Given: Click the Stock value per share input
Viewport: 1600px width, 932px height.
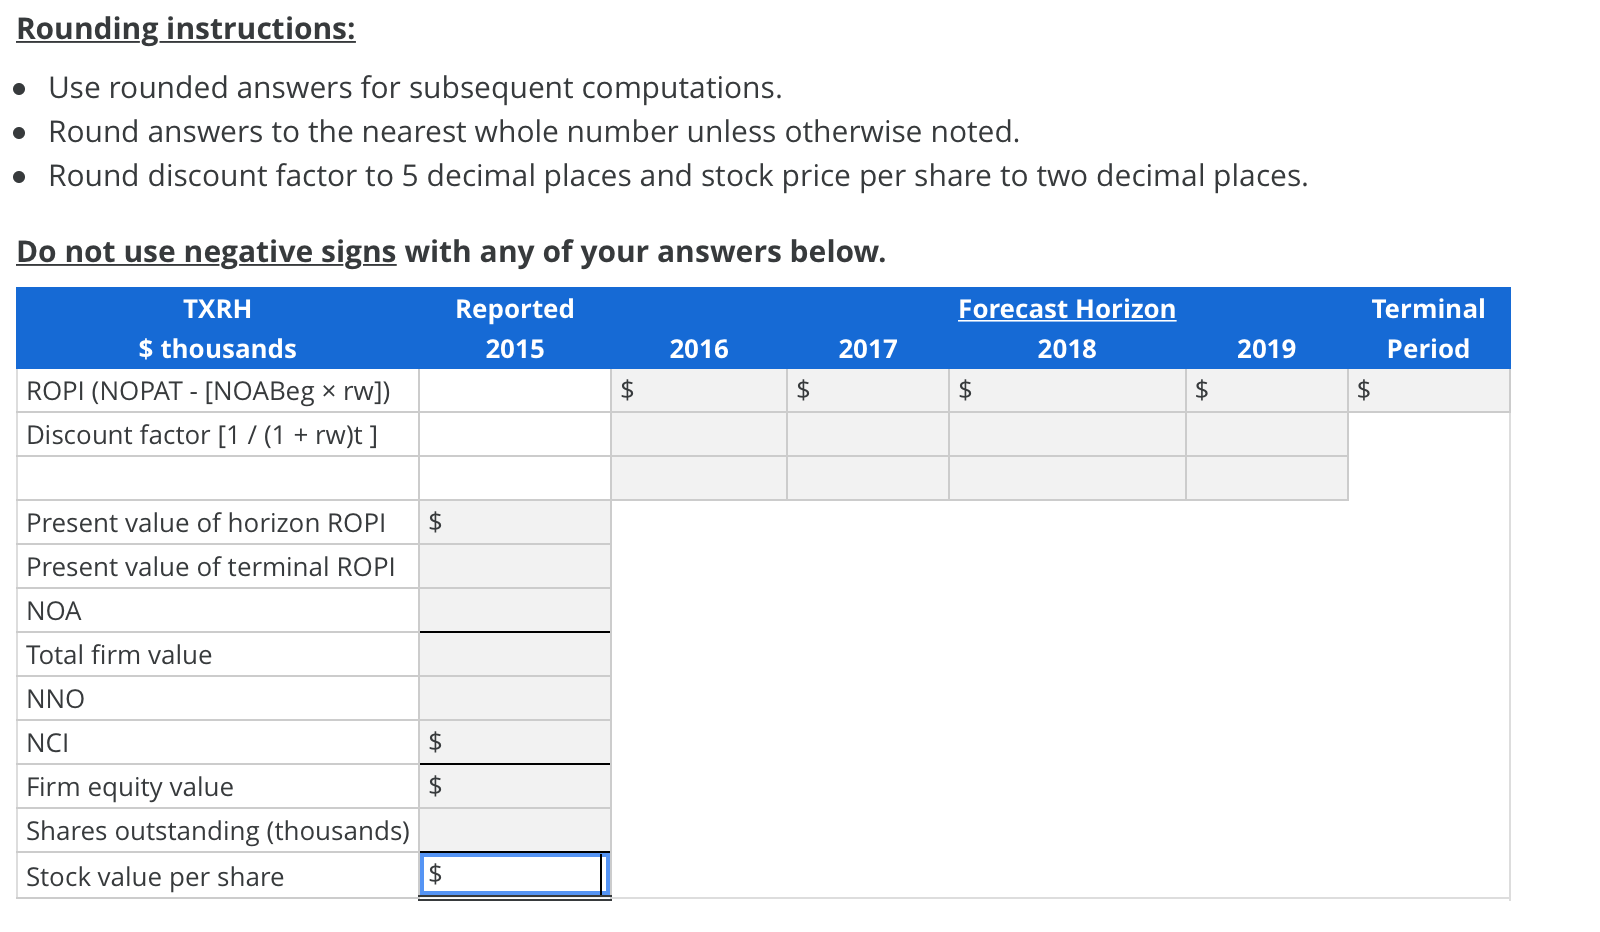Looking at the screenshot, I should click(515, 875).
